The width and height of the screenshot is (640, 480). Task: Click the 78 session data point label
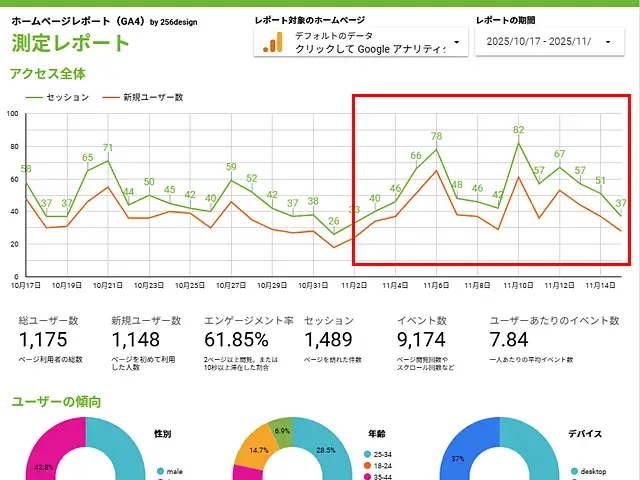point(436,136)
